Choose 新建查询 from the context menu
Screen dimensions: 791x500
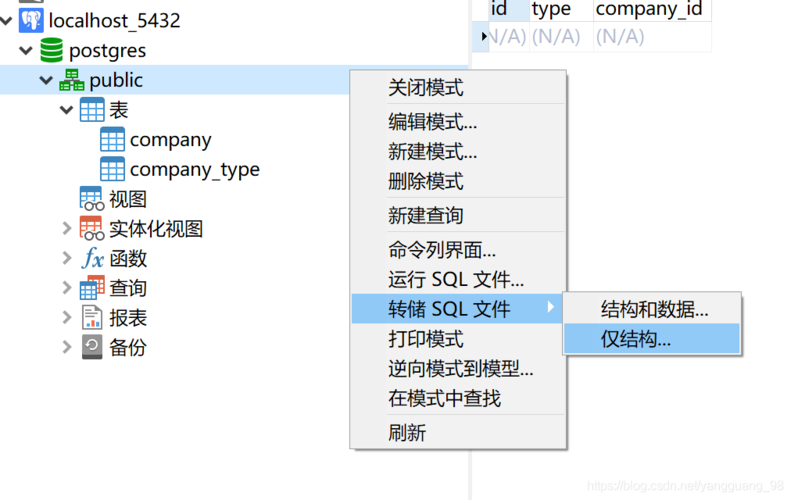click(x=458, y=215)
